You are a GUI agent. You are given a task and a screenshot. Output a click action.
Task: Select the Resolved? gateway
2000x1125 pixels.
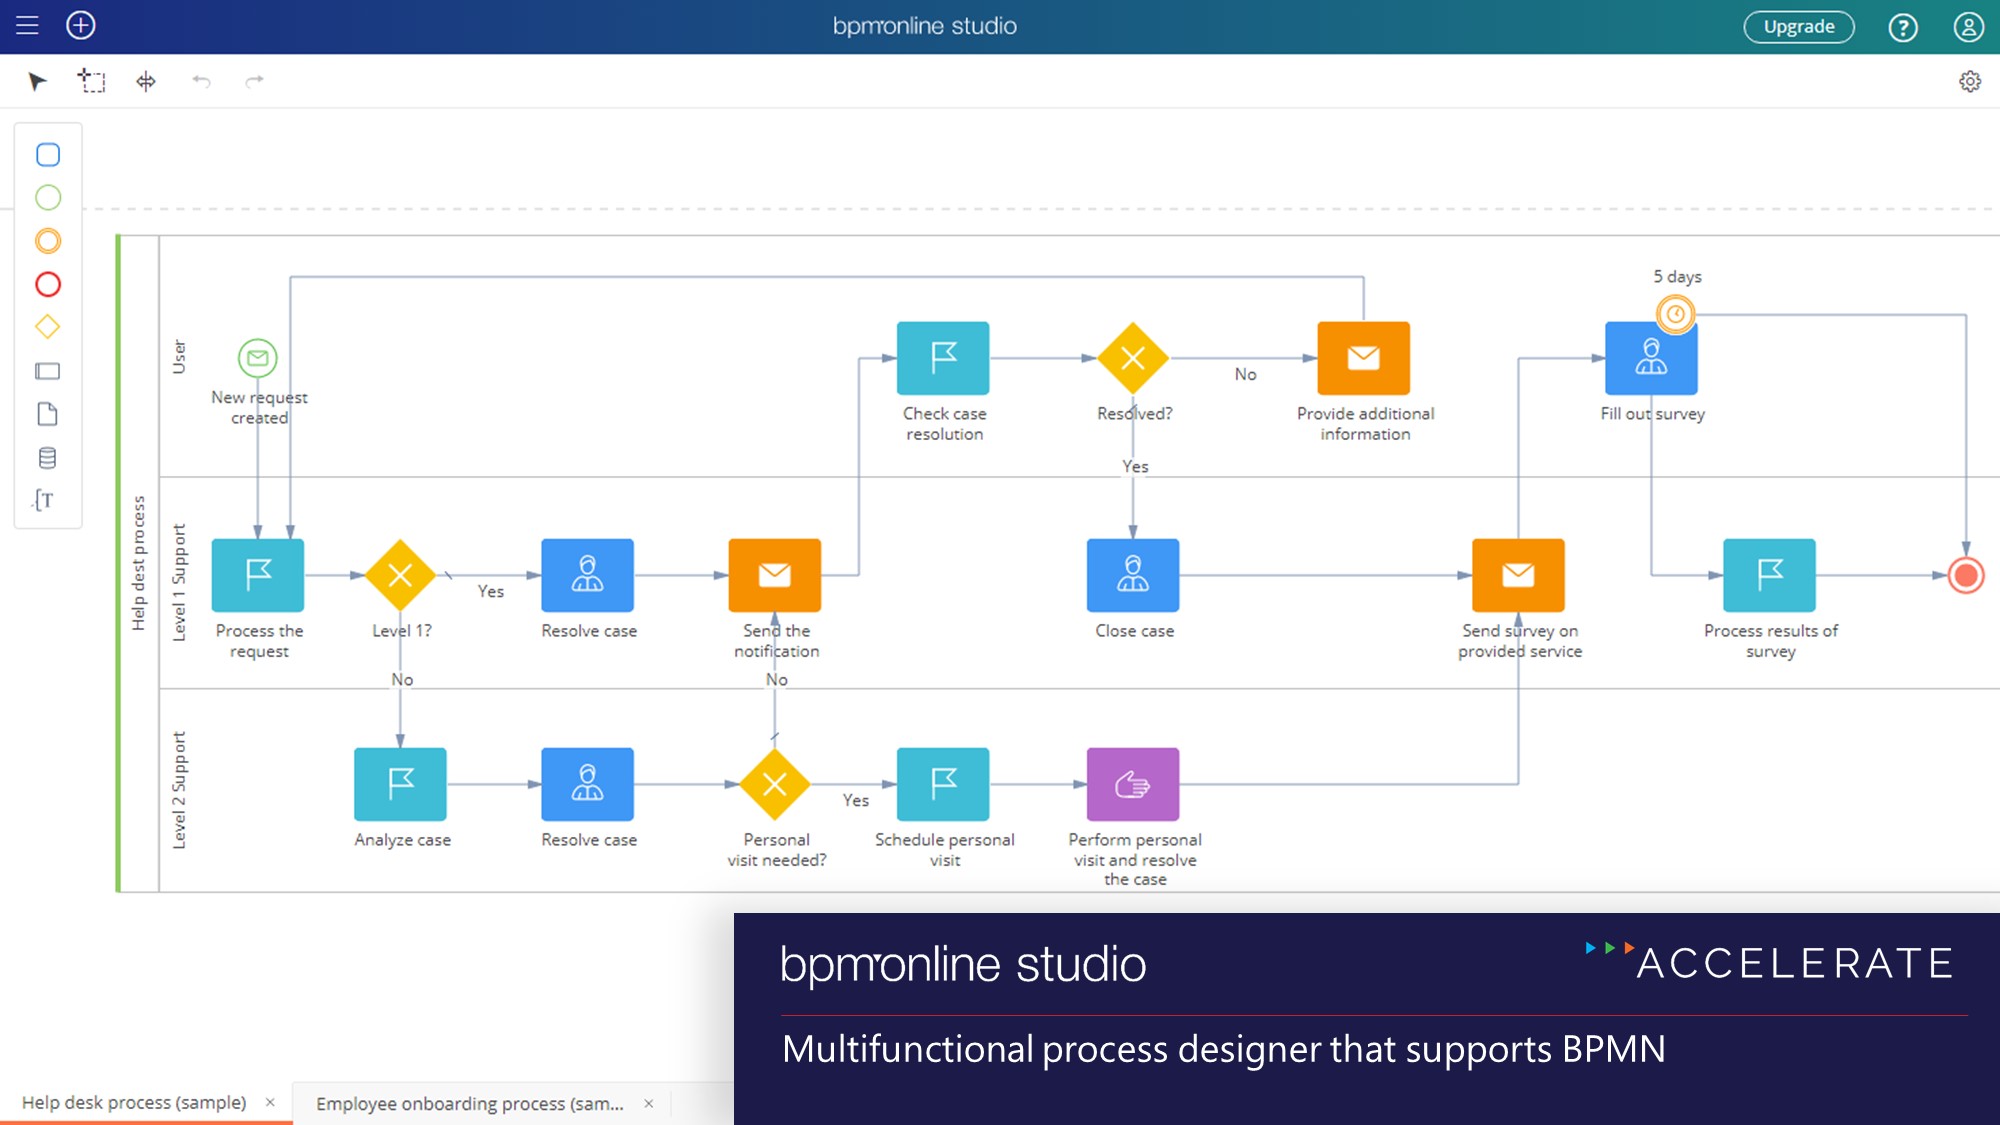pos(1133,358)
